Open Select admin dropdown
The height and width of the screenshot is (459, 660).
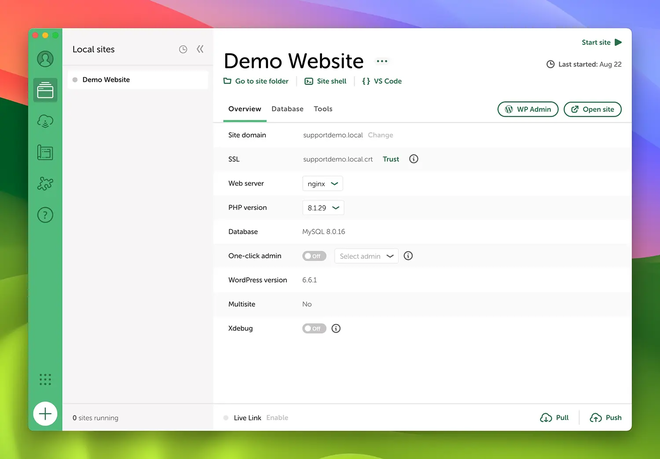(366, 256)
